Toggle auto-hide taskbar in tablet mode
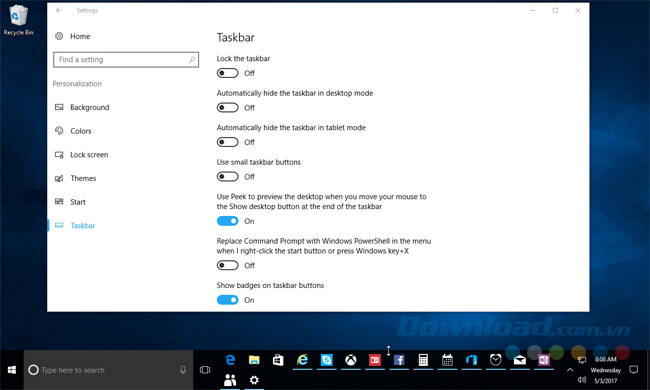The height and width of the screenshot is (390, 650). 228,142
